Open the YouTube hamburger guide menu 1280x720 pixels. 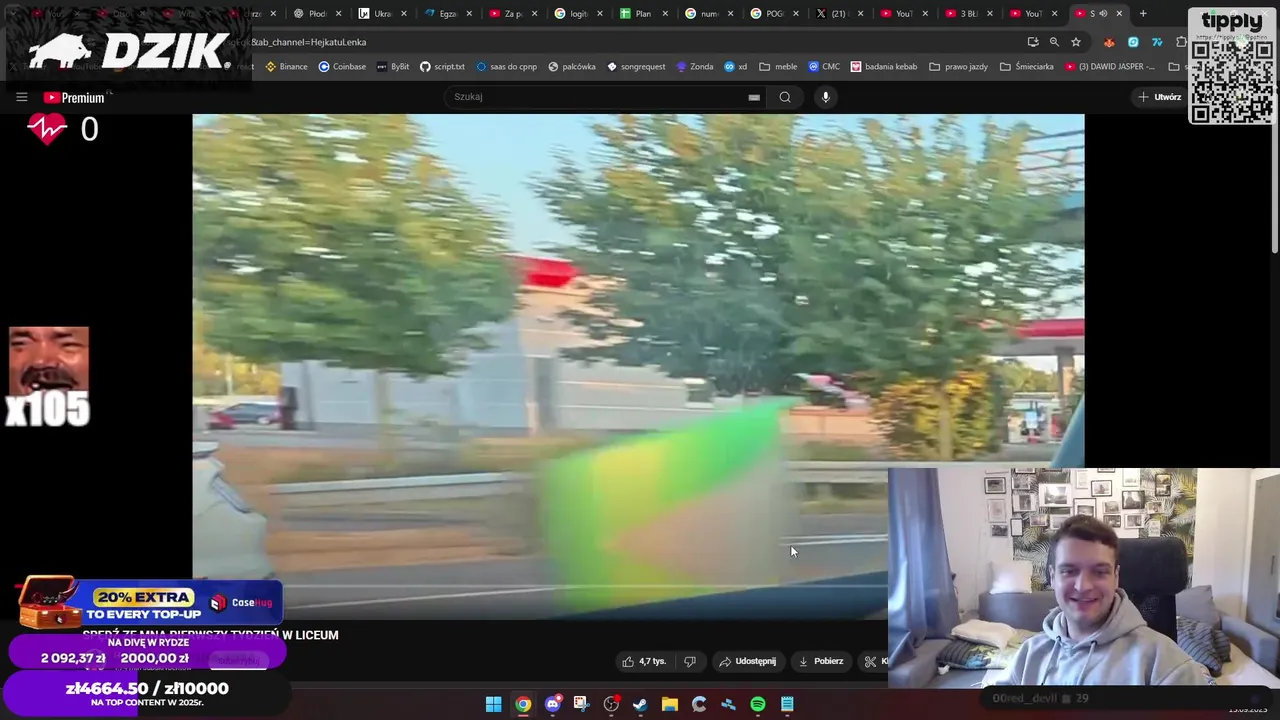point(21,97)
